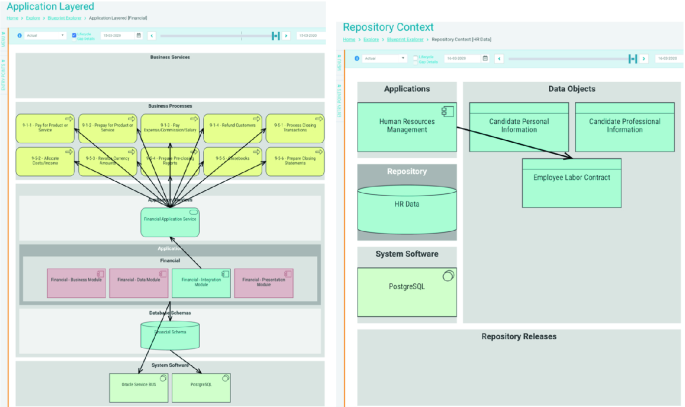Click process icon on 9-5-1 Process Closing Transactions box
685x407 pixels.
tap(319, 119)
